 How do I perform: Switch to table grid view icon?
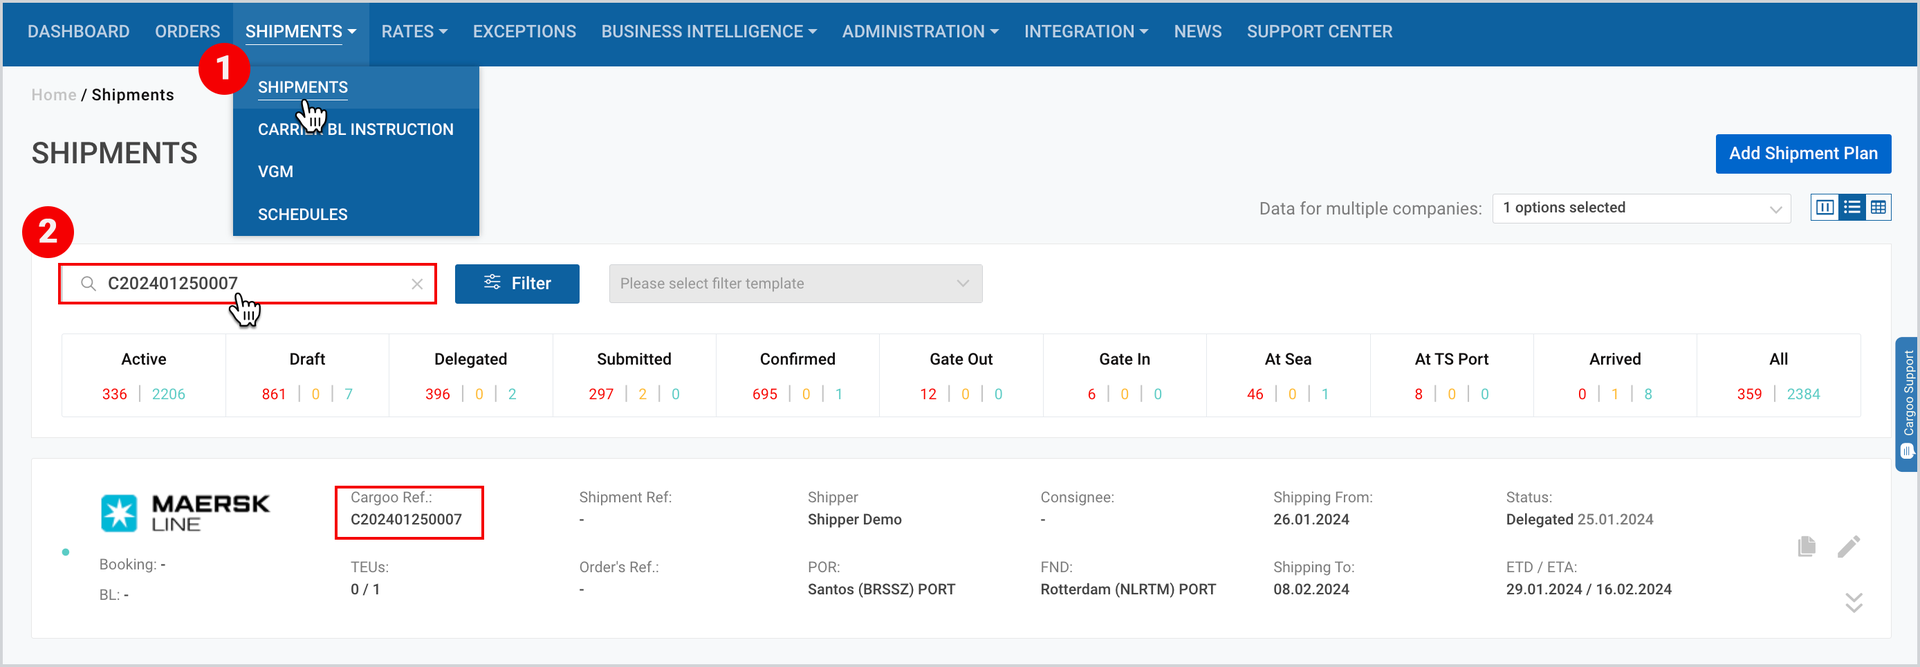click(1878, 207)
